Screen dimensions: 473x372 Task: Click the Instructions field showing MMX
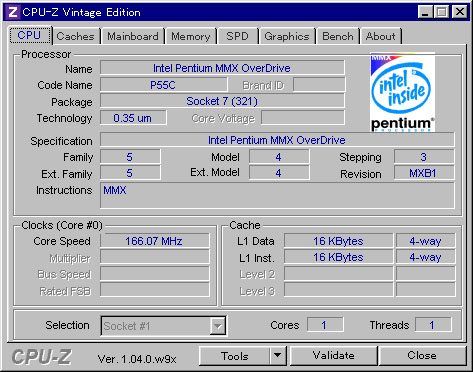pos(277,196)
